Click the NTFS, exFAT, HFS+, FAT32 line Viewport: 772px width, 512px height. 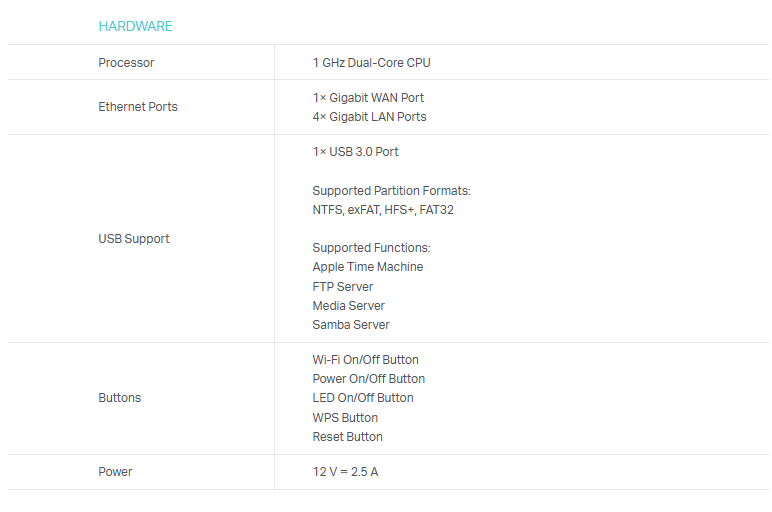pos(376,210)
